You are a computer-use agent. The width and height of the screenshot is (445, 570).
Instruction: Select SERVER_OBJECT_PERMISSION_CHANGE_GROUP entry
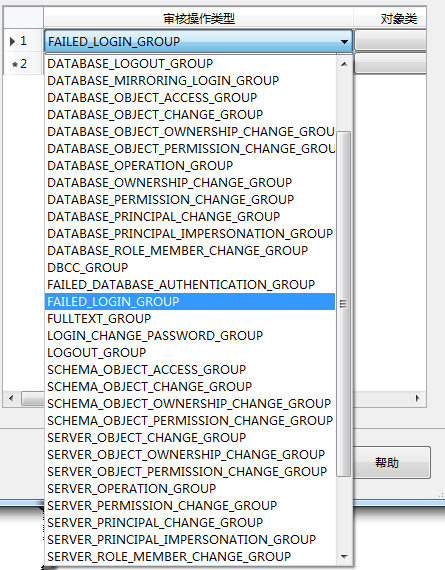tap(190, 472)
